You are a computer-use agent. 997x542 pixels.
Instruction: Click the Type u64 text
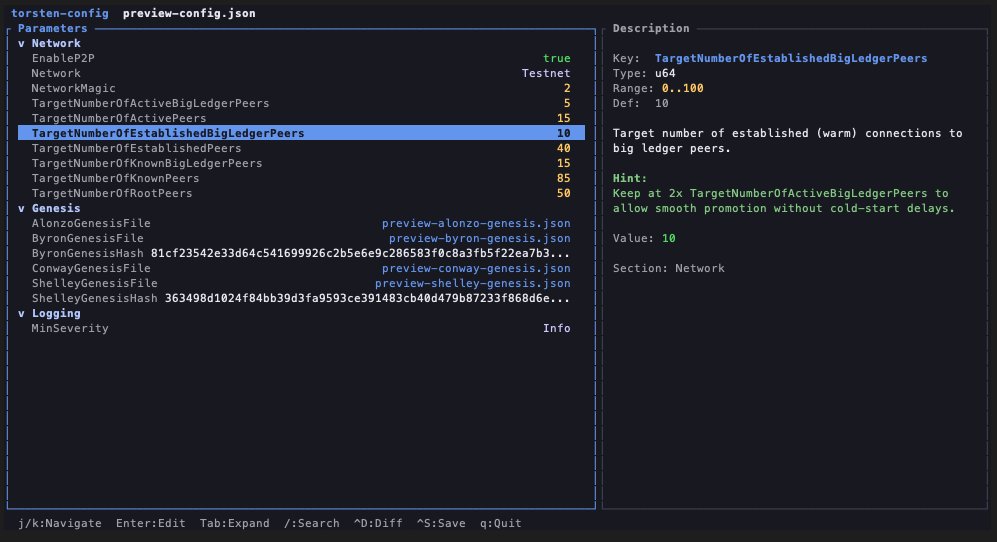pyautogui.click(x=644, y=73)
